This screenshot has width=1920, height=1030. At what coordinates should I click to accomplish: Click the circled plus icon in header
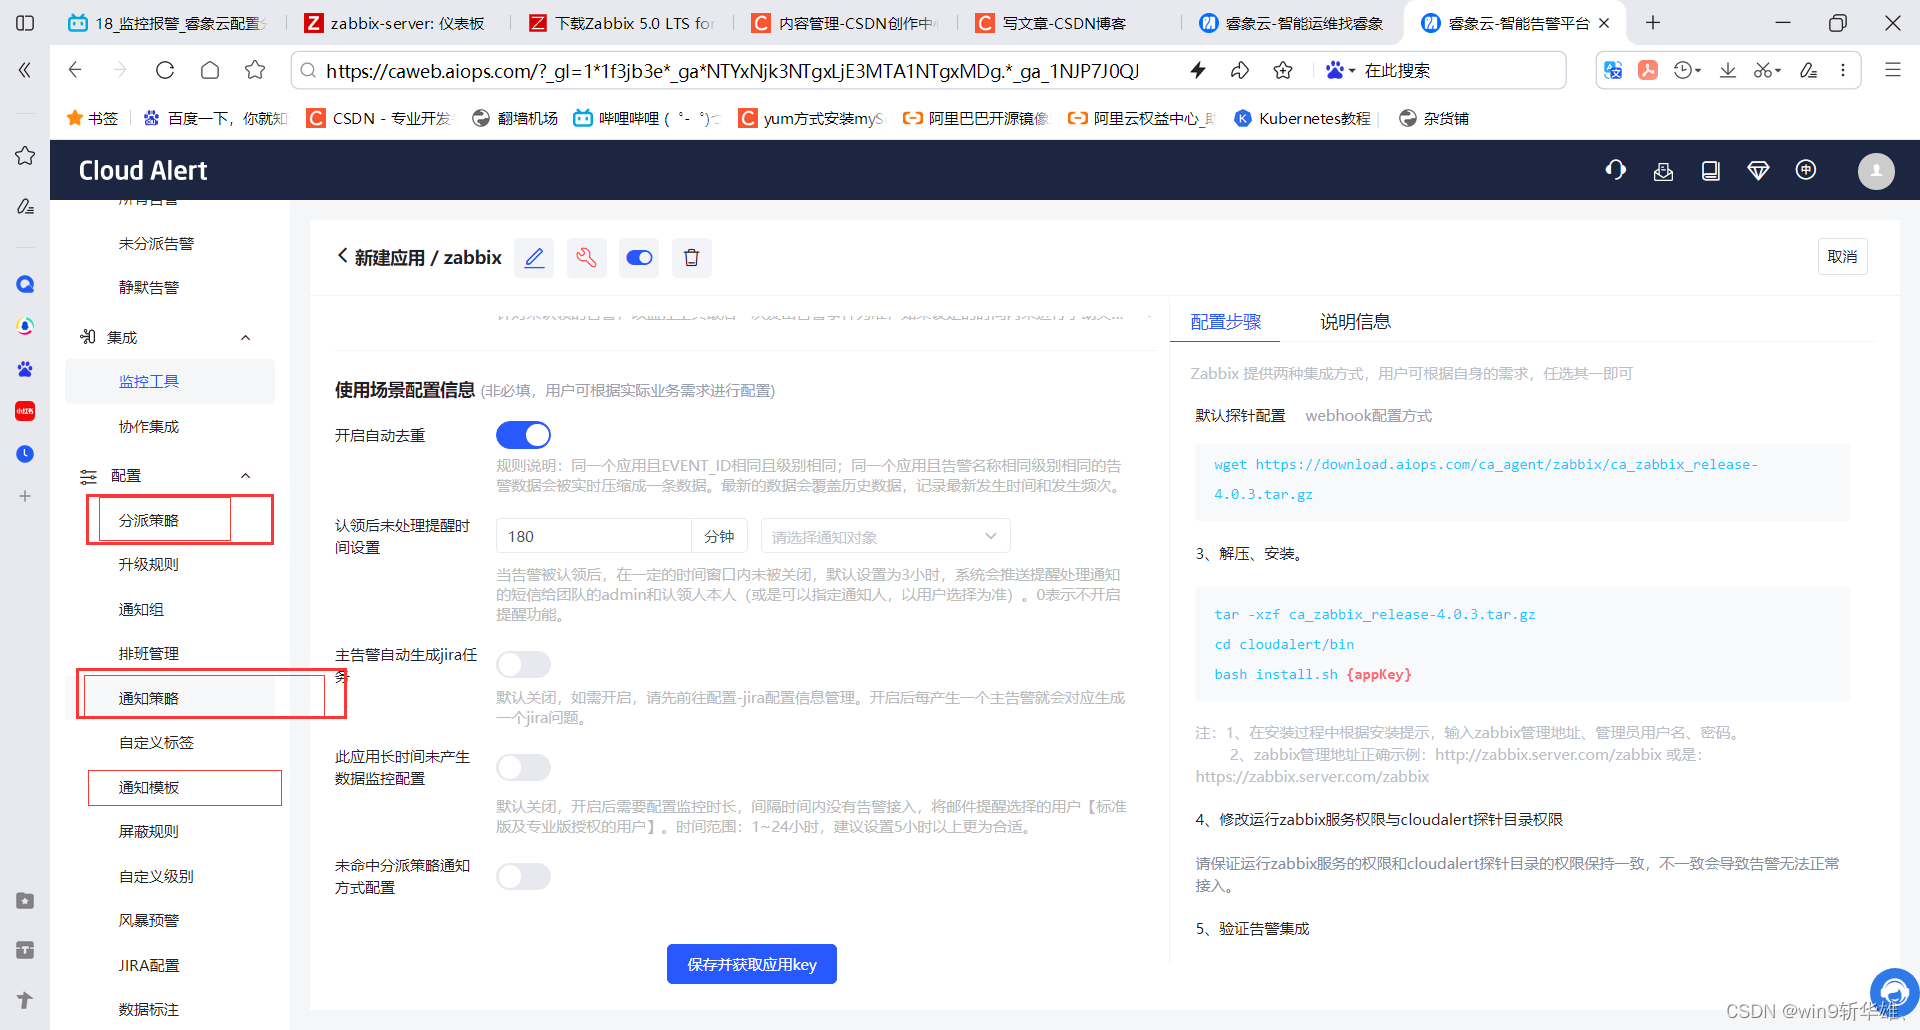click(1806, 170)
